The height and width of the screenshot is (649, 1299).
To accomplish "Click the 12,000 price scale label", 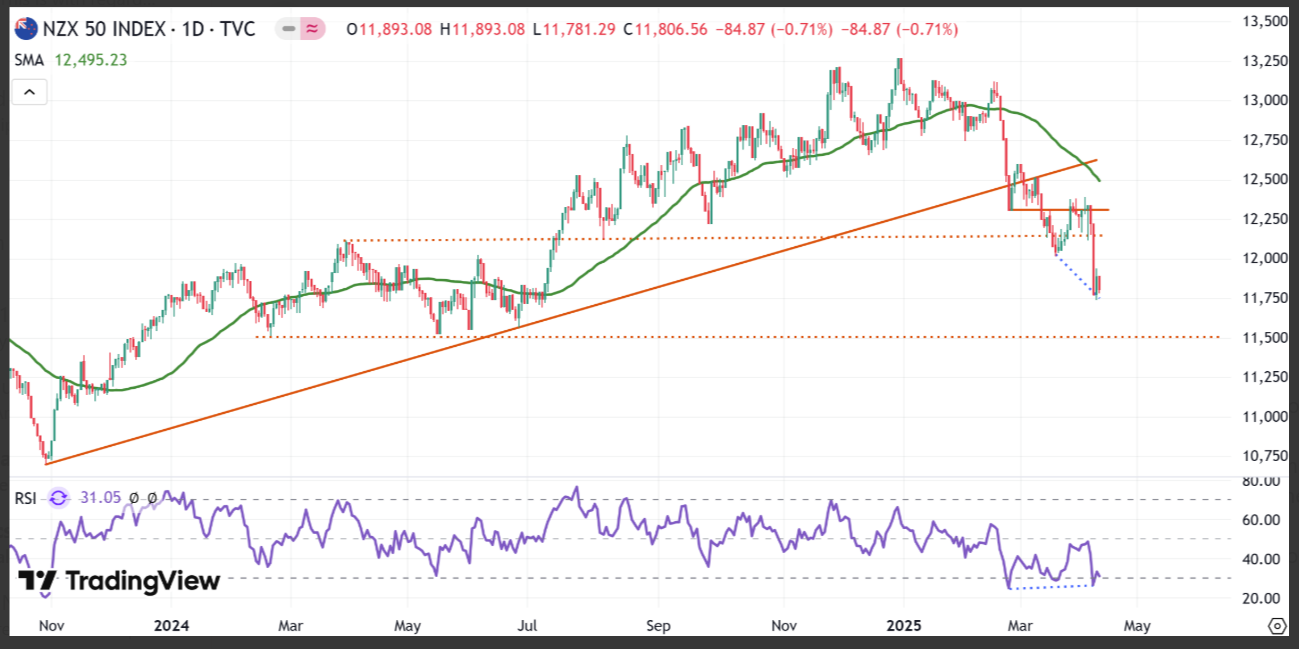I will click(1265, 258).
